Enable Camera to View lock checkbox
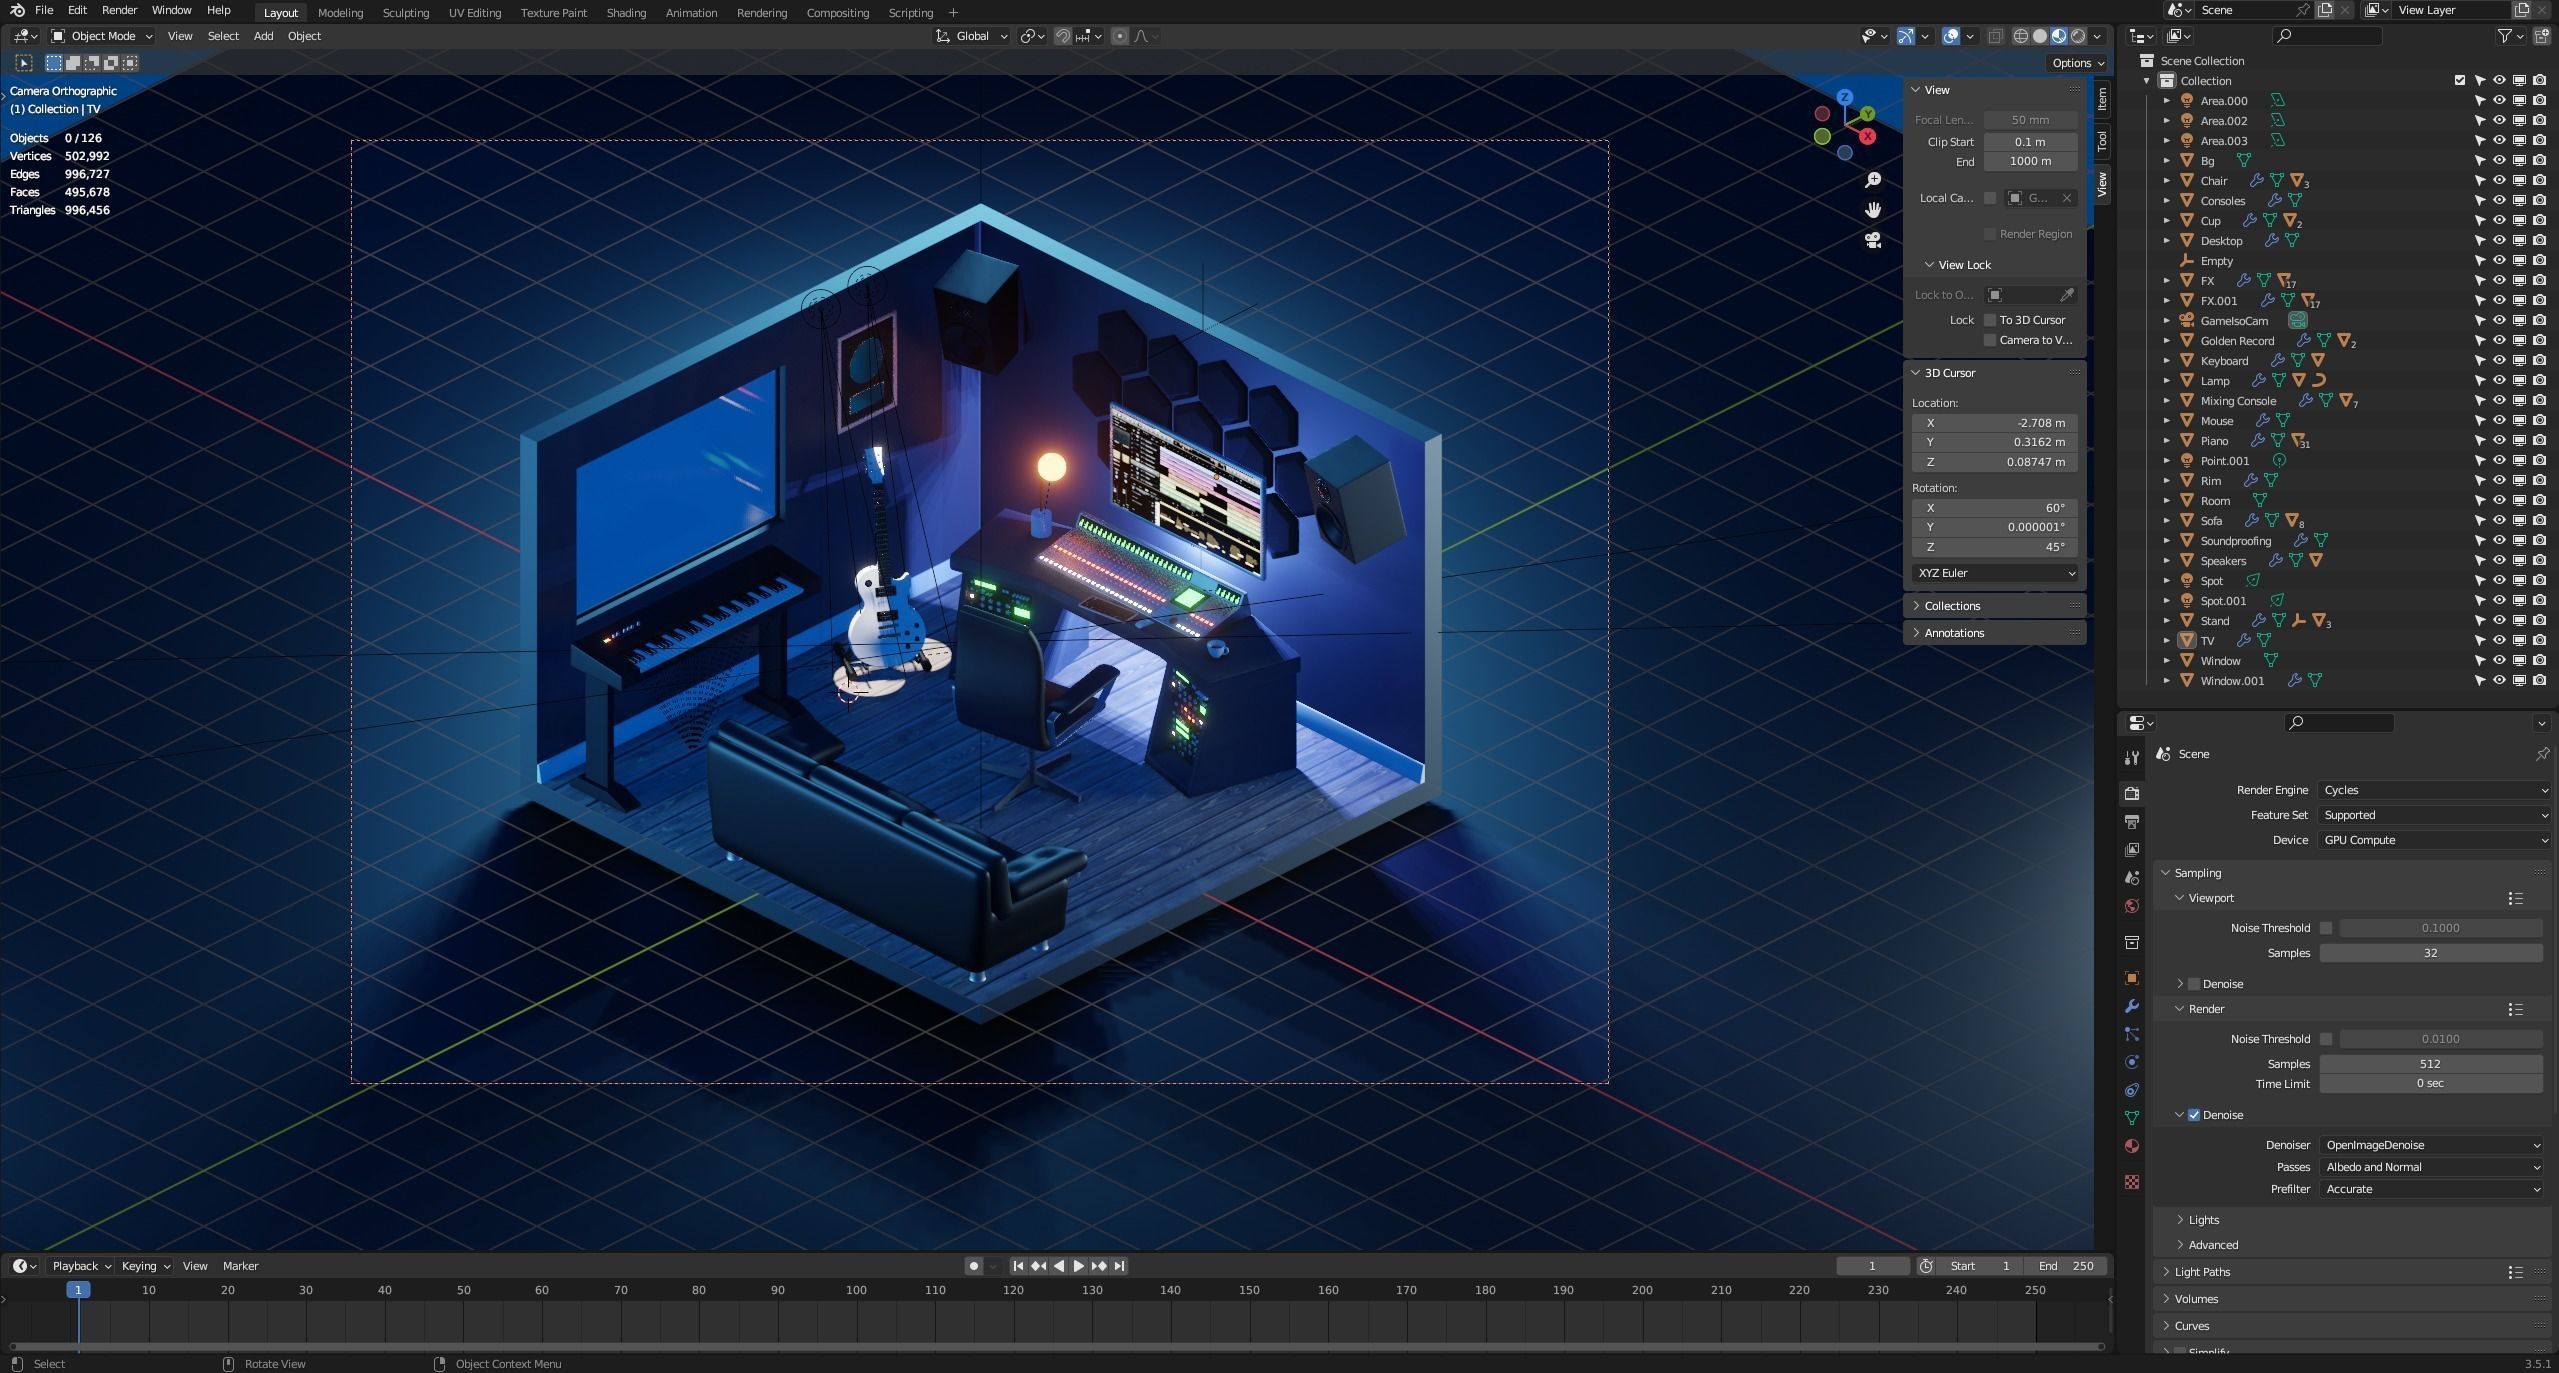The image size is (2559, 1373). 1990,340
